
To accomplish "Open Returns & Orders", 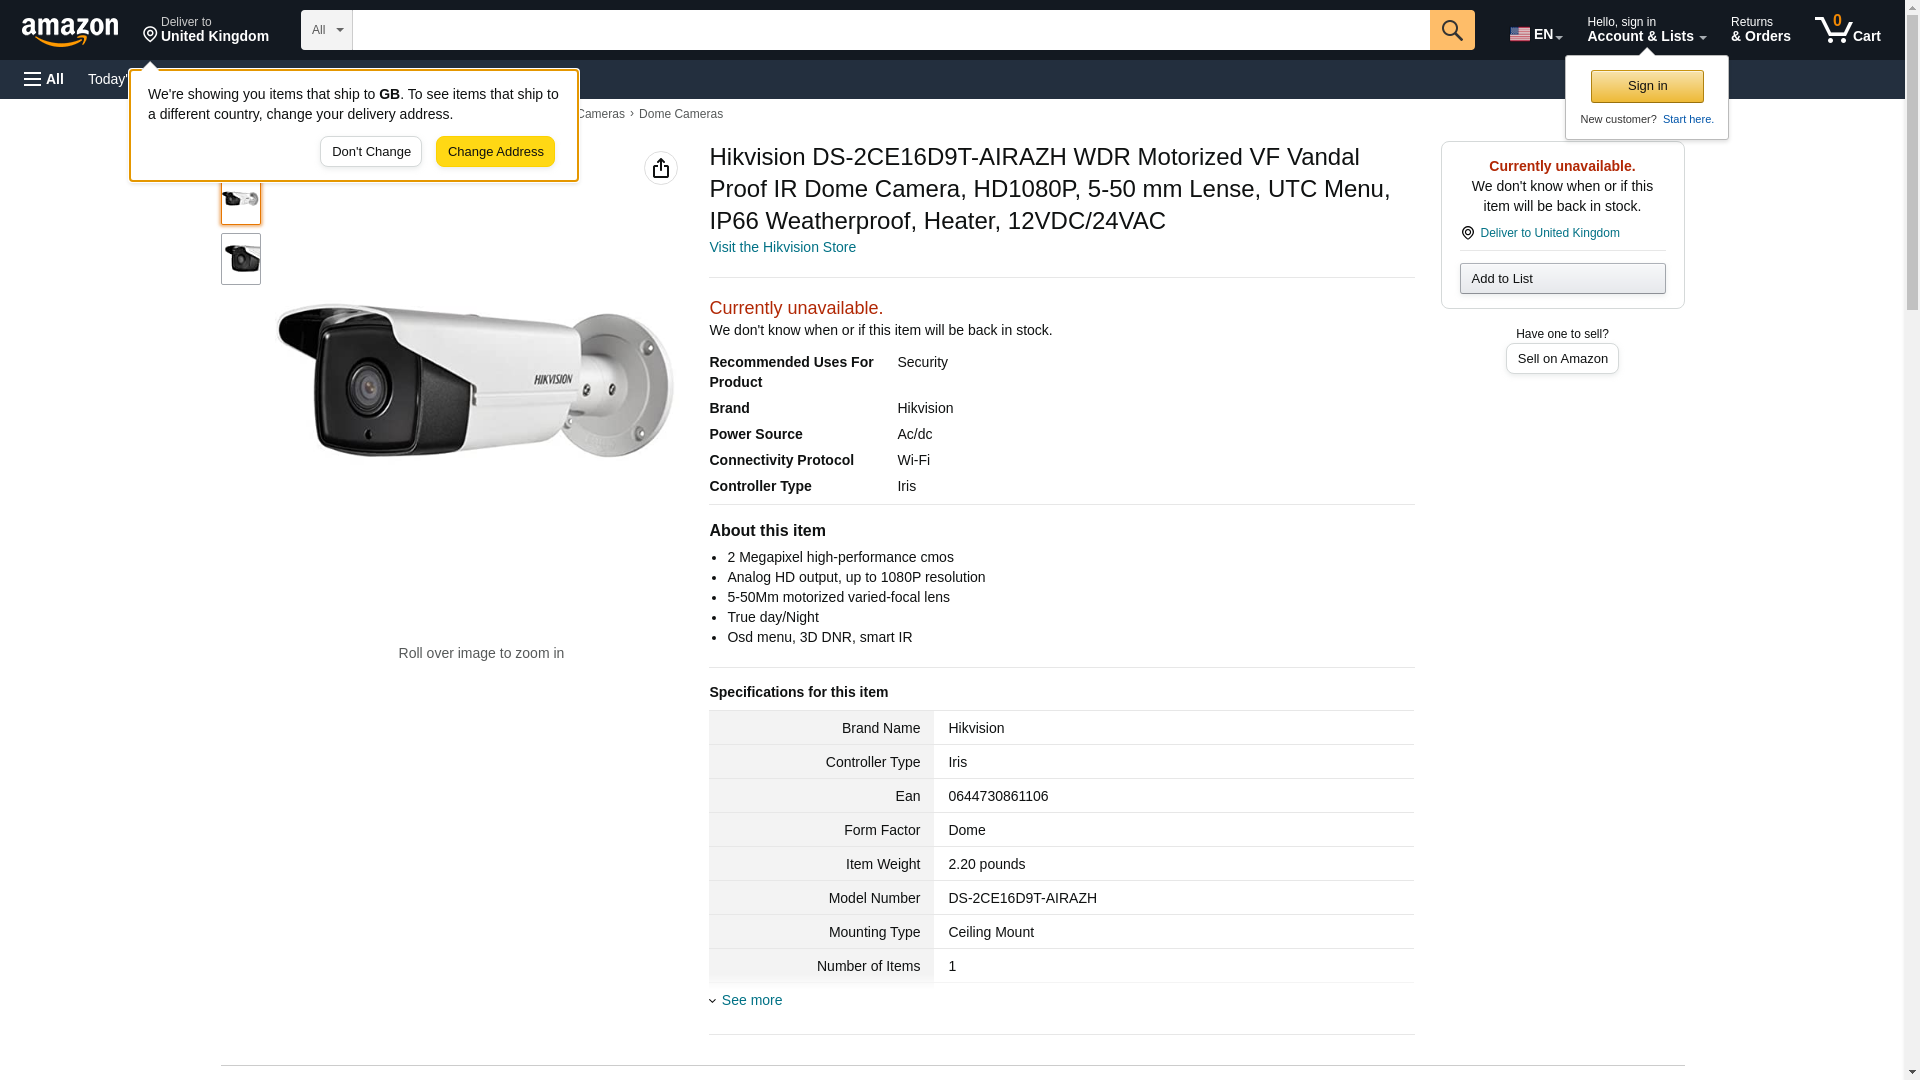I will pos(1760,30).
